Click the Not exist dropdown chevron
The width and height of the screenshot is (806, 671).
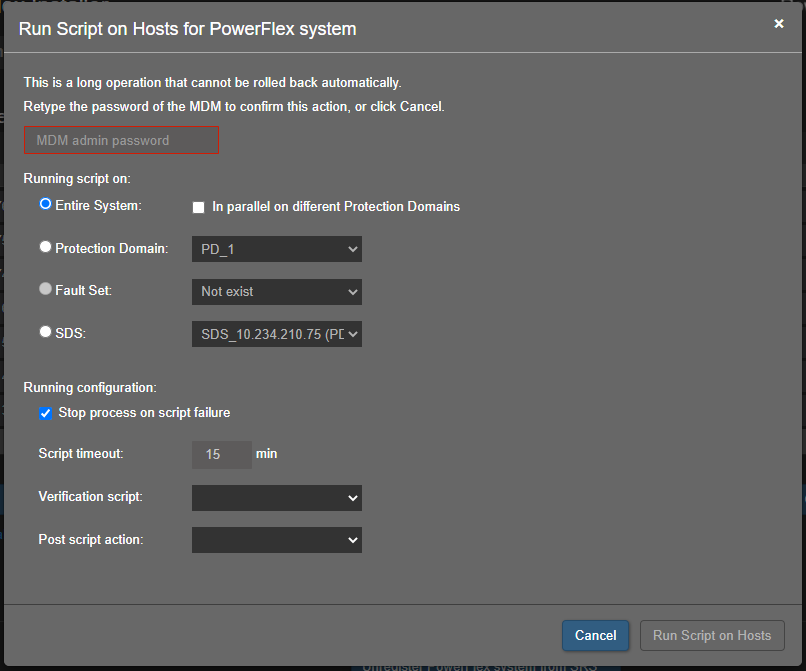(x=351, y=291)
